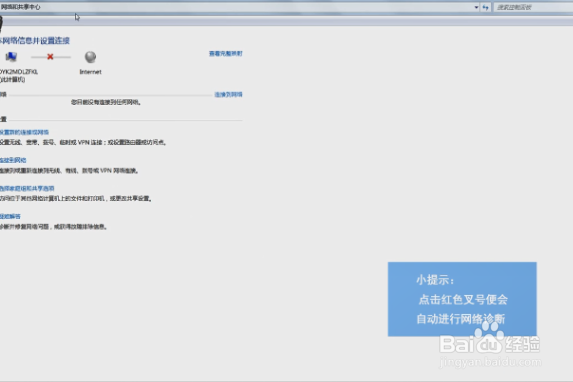Open 选择家庭组和共享选项 link
573x382 pixels.
[27, 189]
